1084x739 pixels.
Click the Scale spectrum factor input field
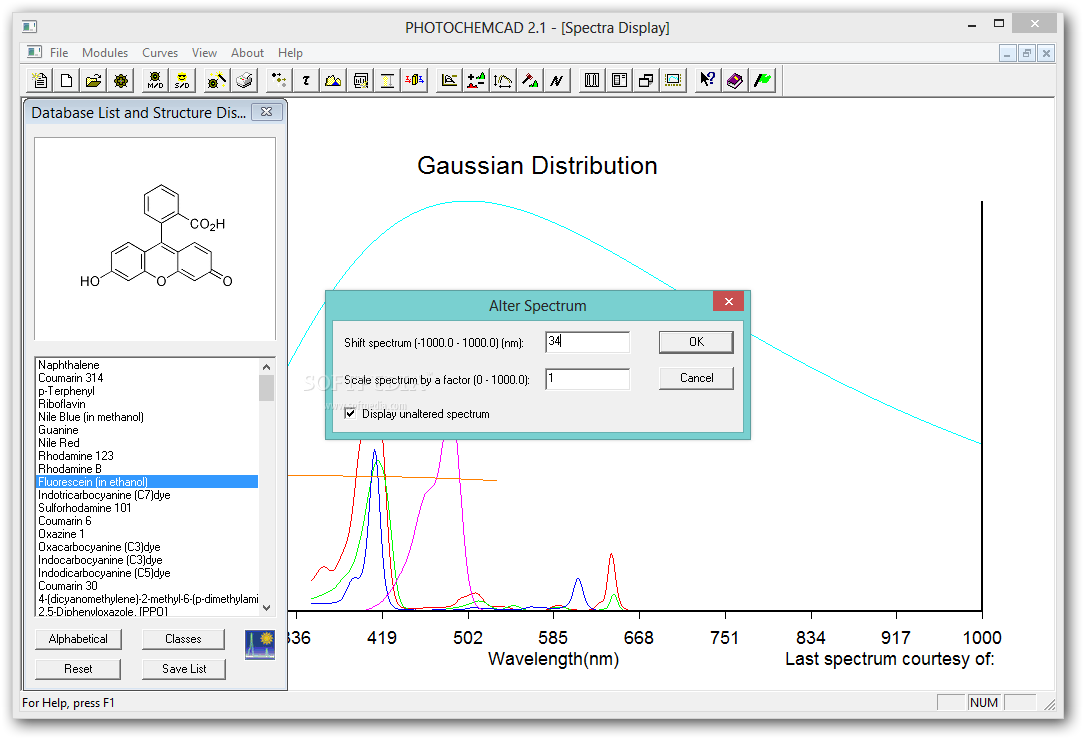pos(588,379)
